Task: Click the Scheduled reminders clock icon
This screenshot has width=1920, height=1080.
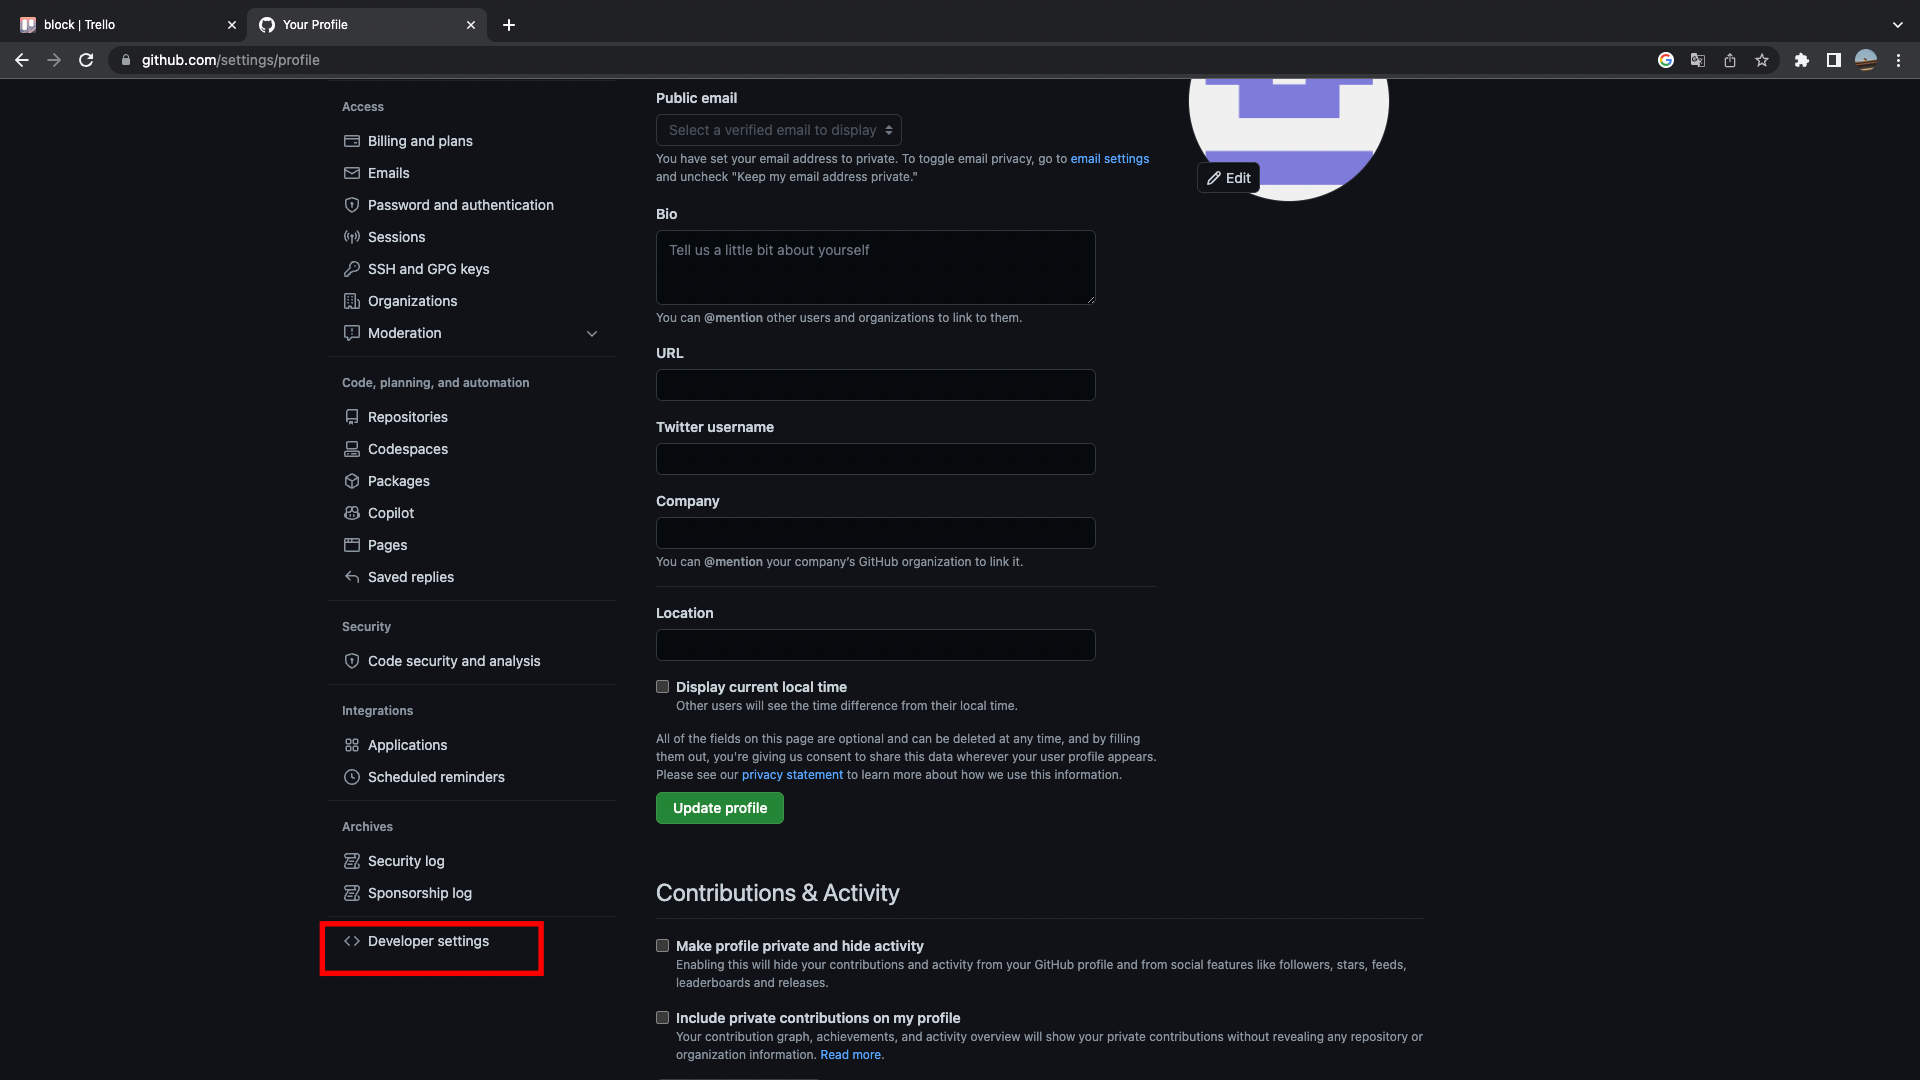Action: 352,777
